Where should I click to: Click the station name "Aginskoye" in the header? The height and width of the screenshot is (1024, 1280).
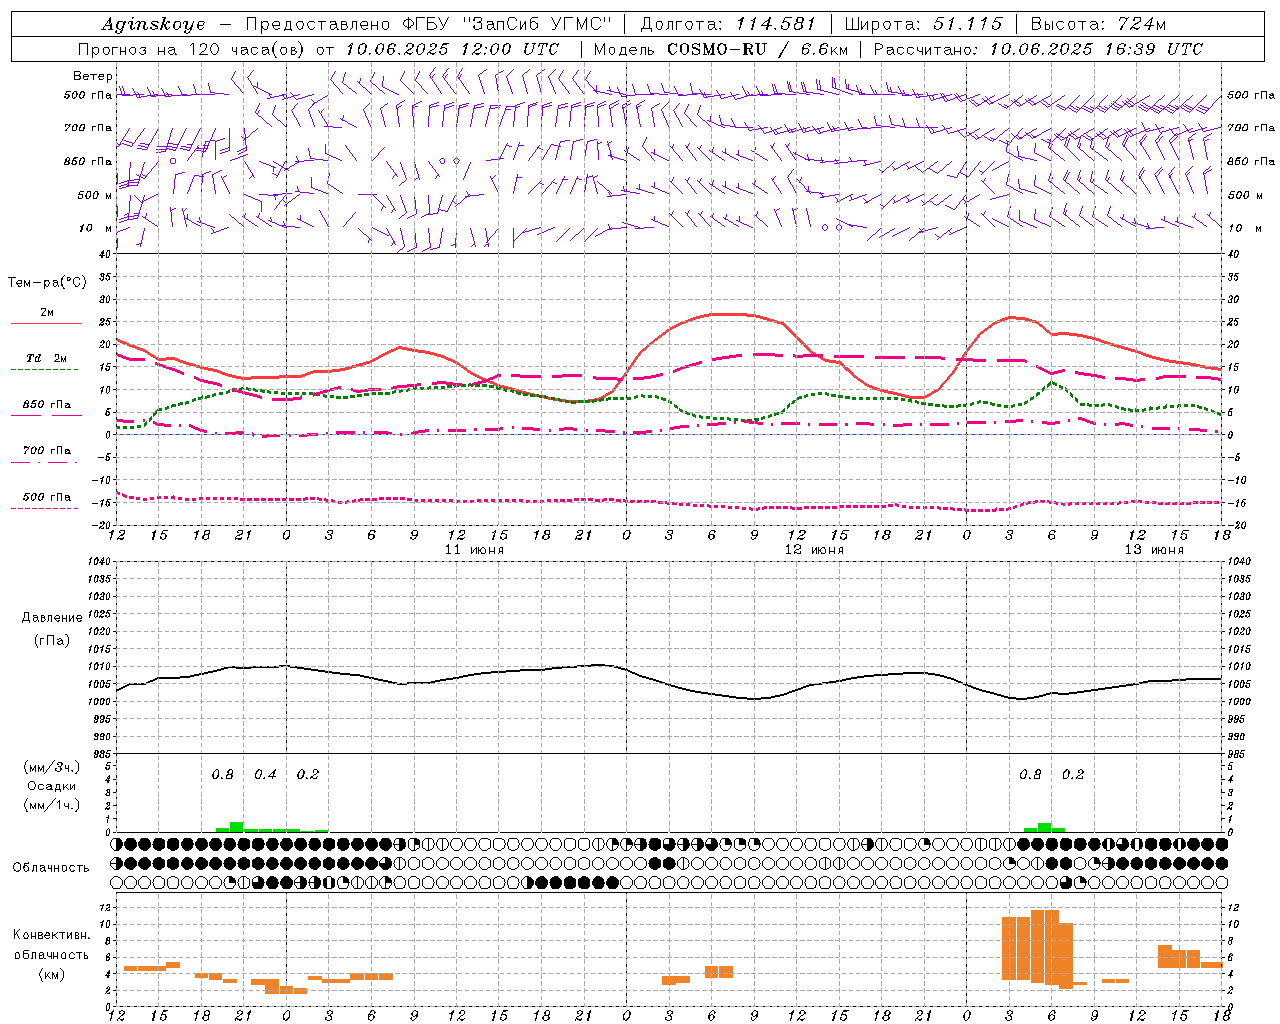click(153, 24)
